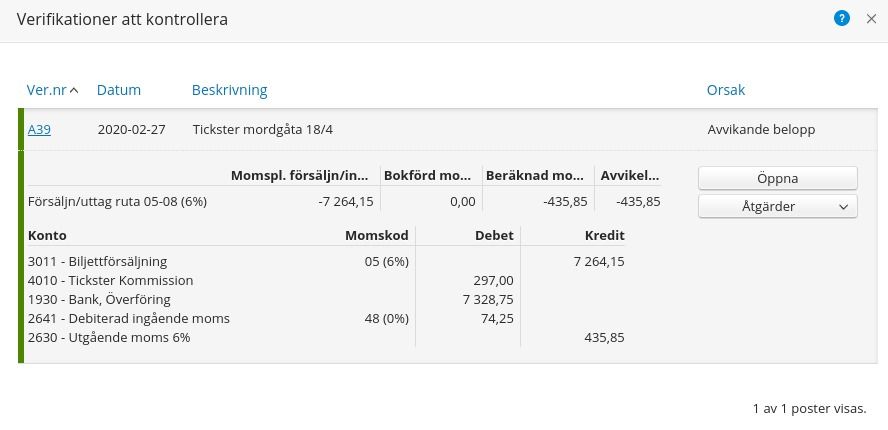Select row 2641 - Debiterad ingående moms
This screenshot has height=430, width=888.
(129, 318)
